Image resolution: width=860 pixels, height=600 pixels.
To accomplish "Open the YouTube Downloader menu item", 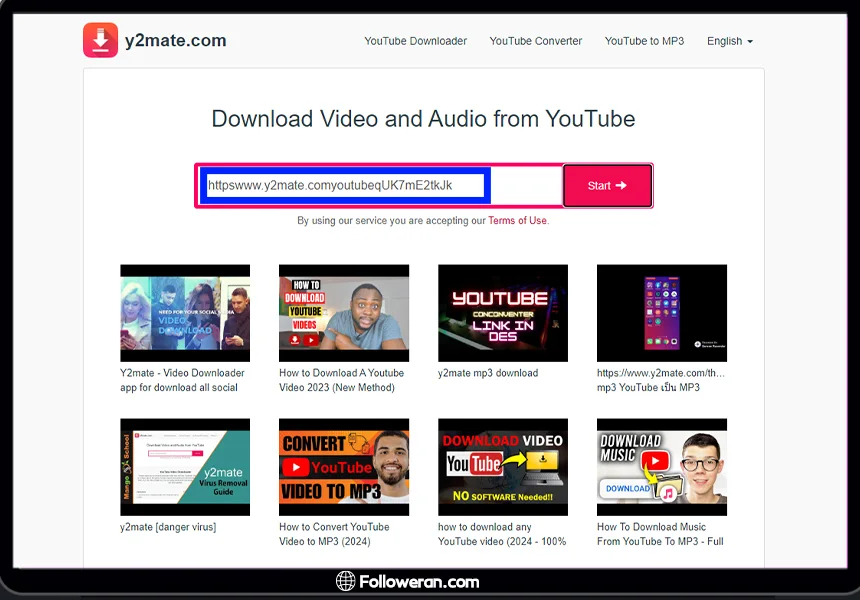I will (x=415, y=41).
